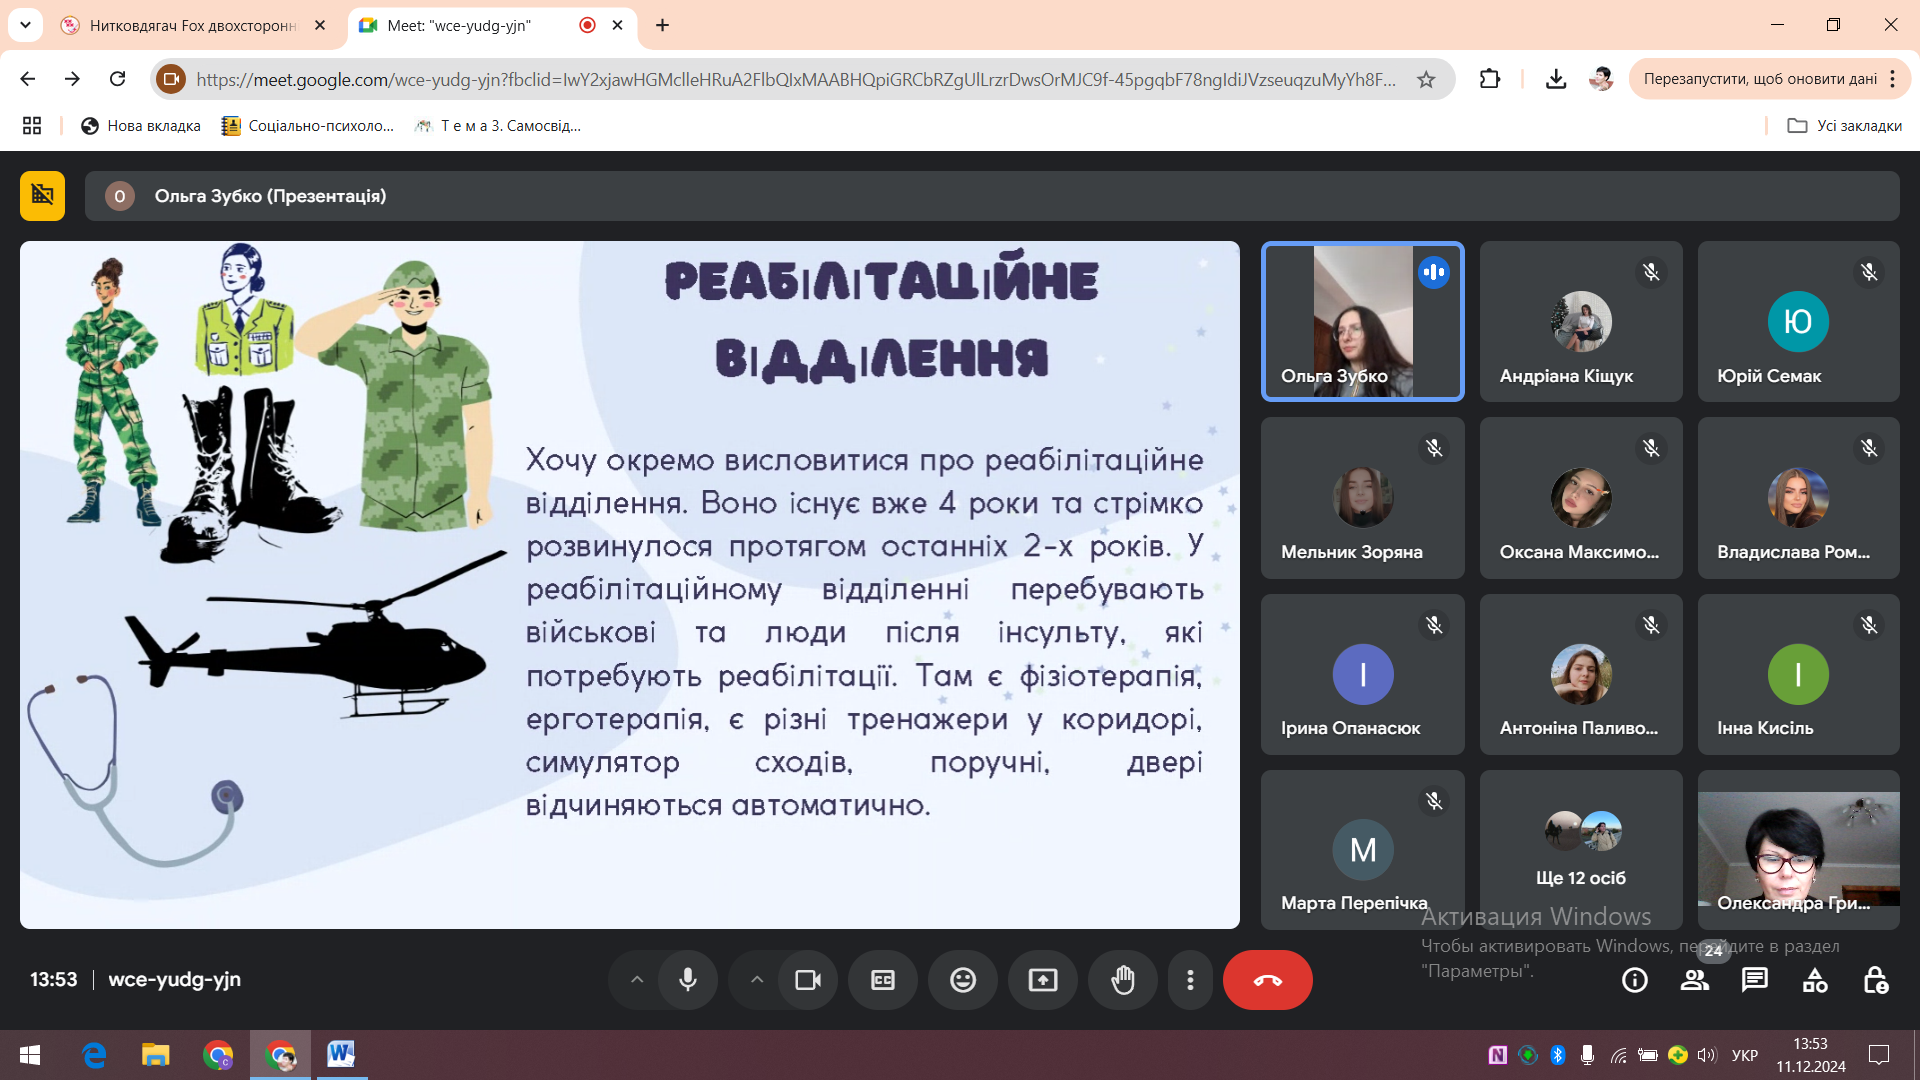Image resolution: width=1920 pixels, height=1080 pixels.
Task: Open the activities icon
Action: [1815, 980]
